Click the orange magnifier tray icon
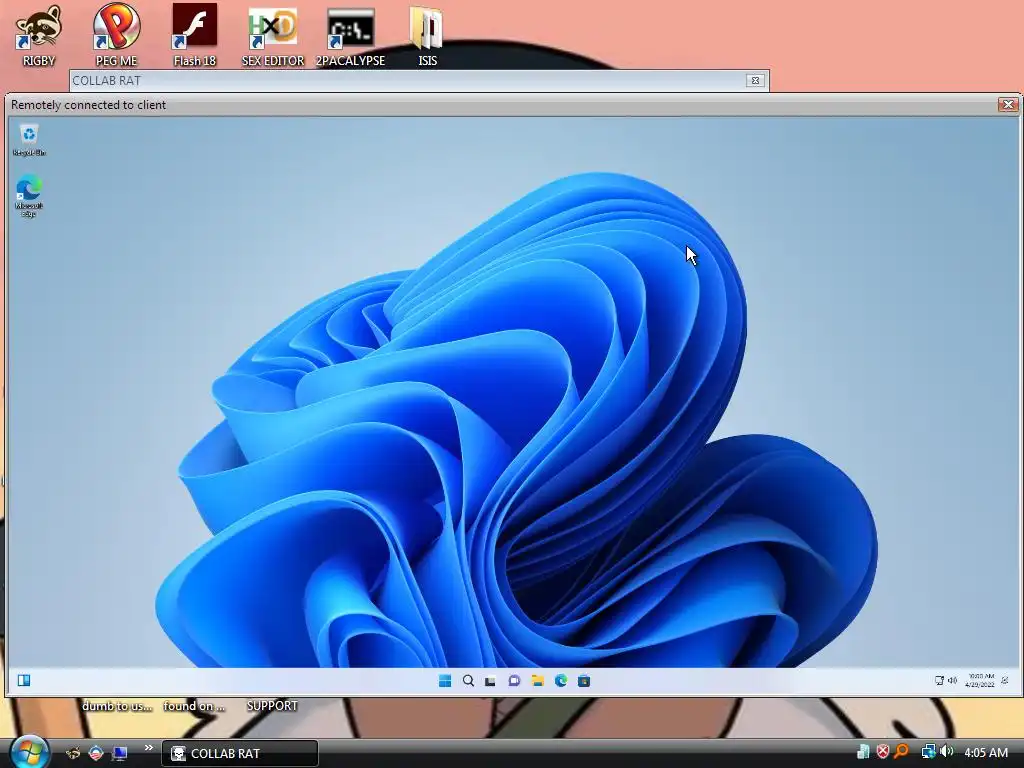Screen dimensions: 1024x768 click(902, 752)
